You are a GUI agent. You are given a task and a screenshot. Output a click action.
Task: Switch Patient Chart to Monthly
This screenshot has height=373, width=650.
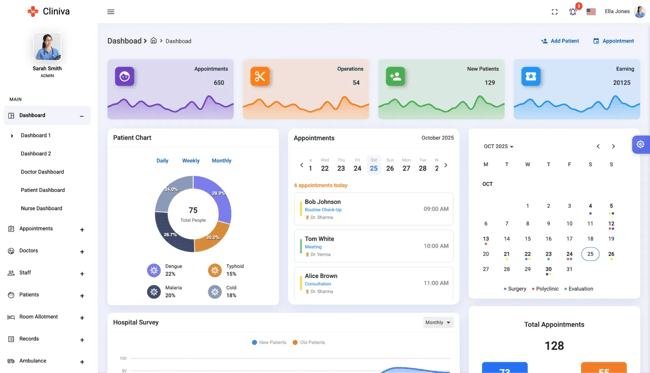click(222, 160)
